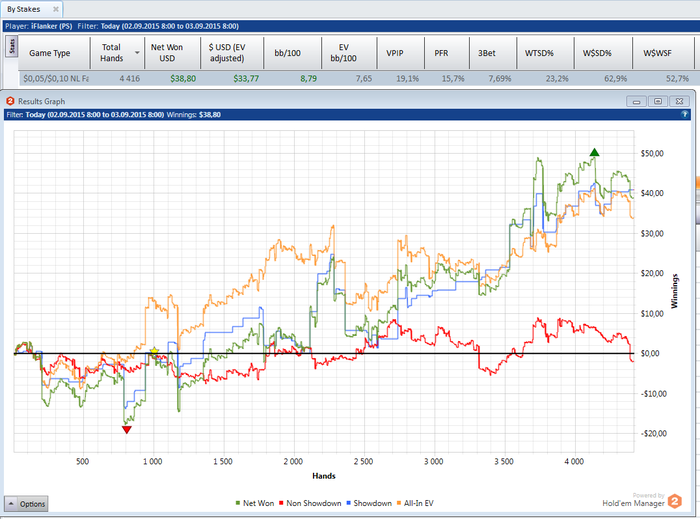Toggle the Showdown legend entry

coord(369,503)
